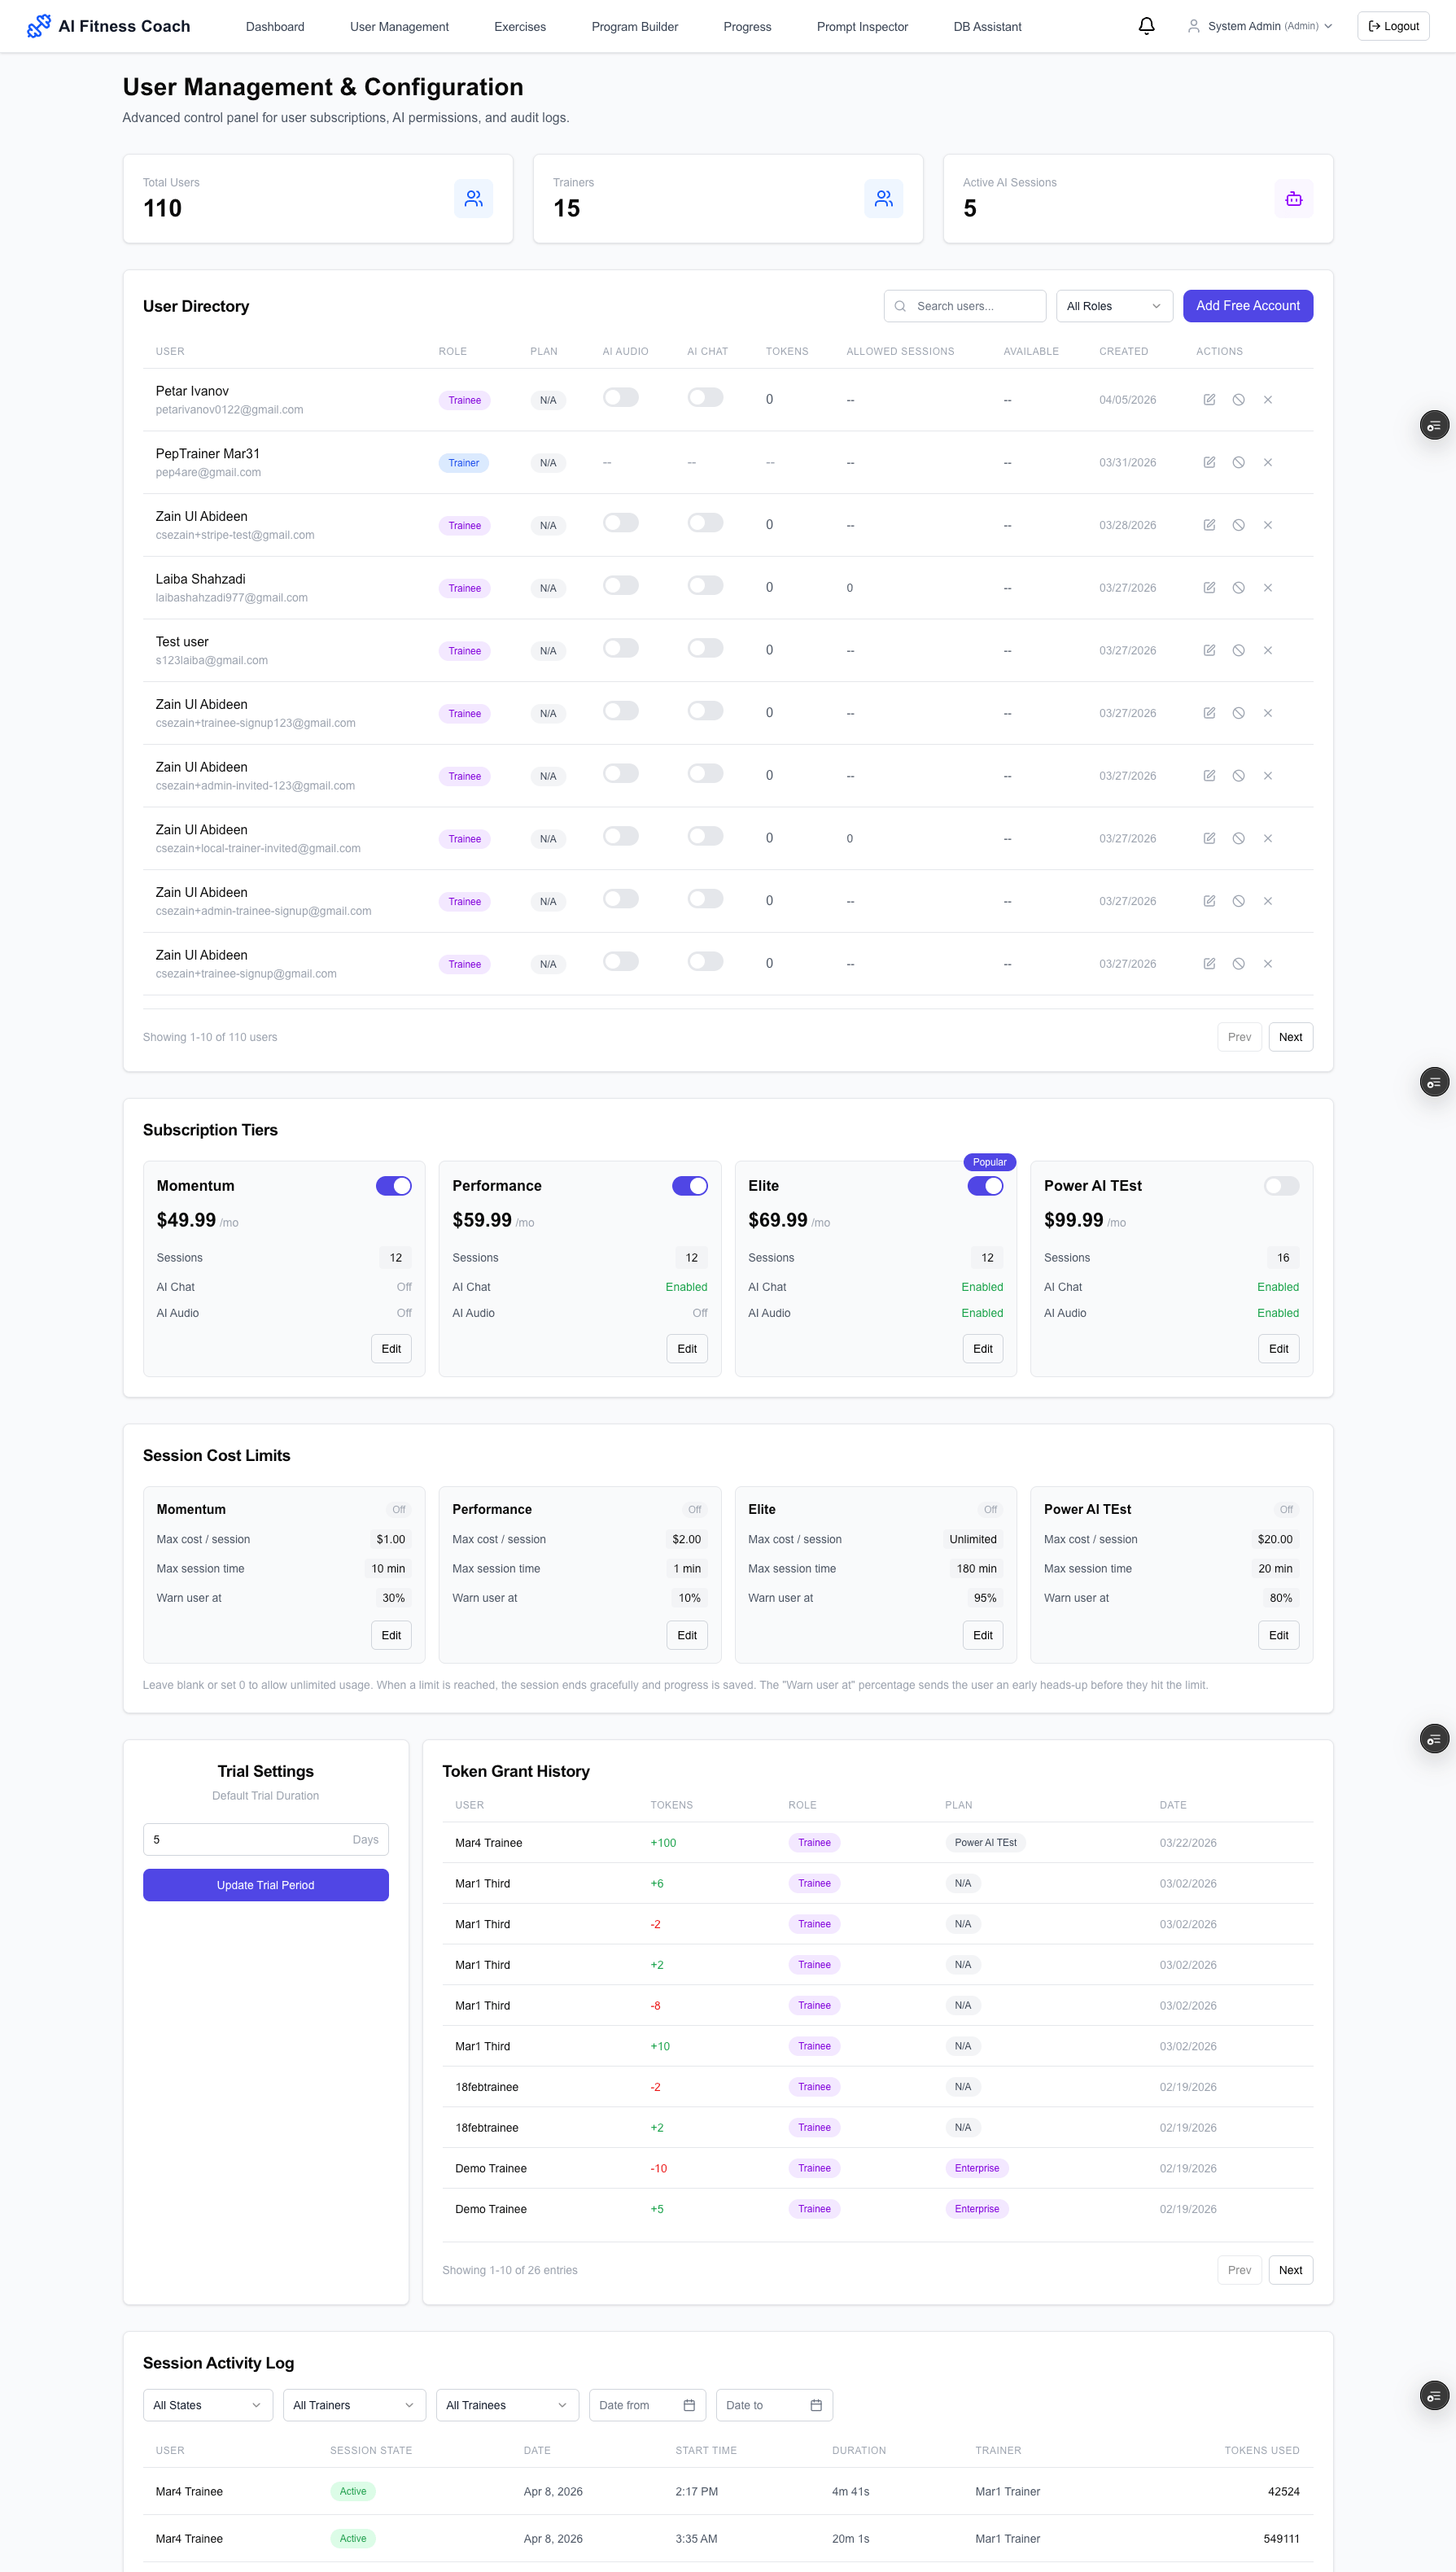The width and height of the screenshot is (1456, 2572).
Task: Edit the Test user account
Action: [x=1209, y=651]
